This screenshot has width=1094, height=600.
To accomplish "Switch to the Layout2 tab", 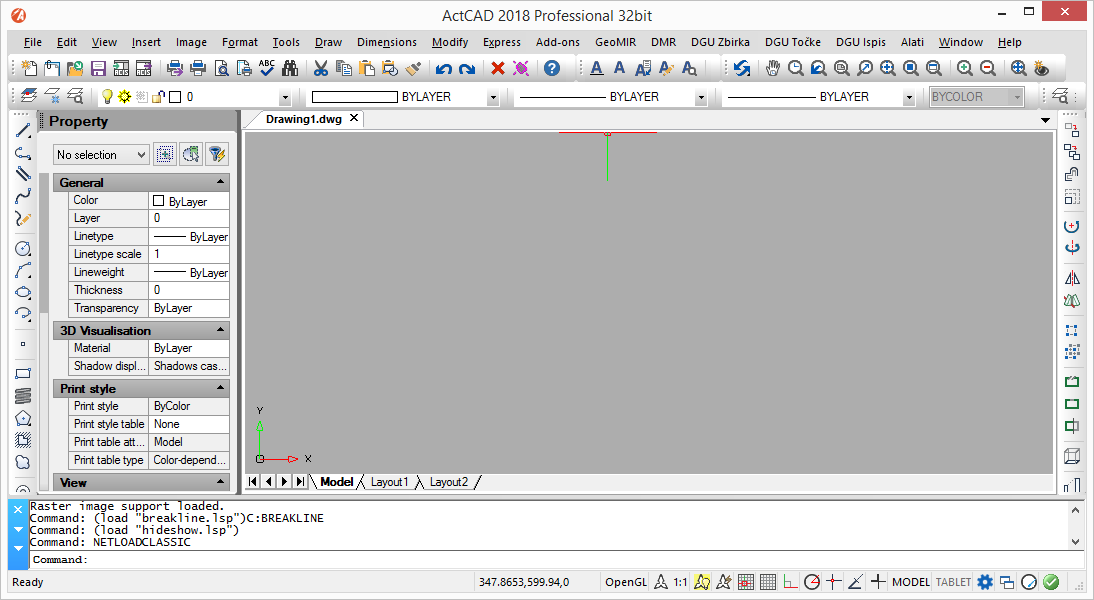I will (449, 482).
